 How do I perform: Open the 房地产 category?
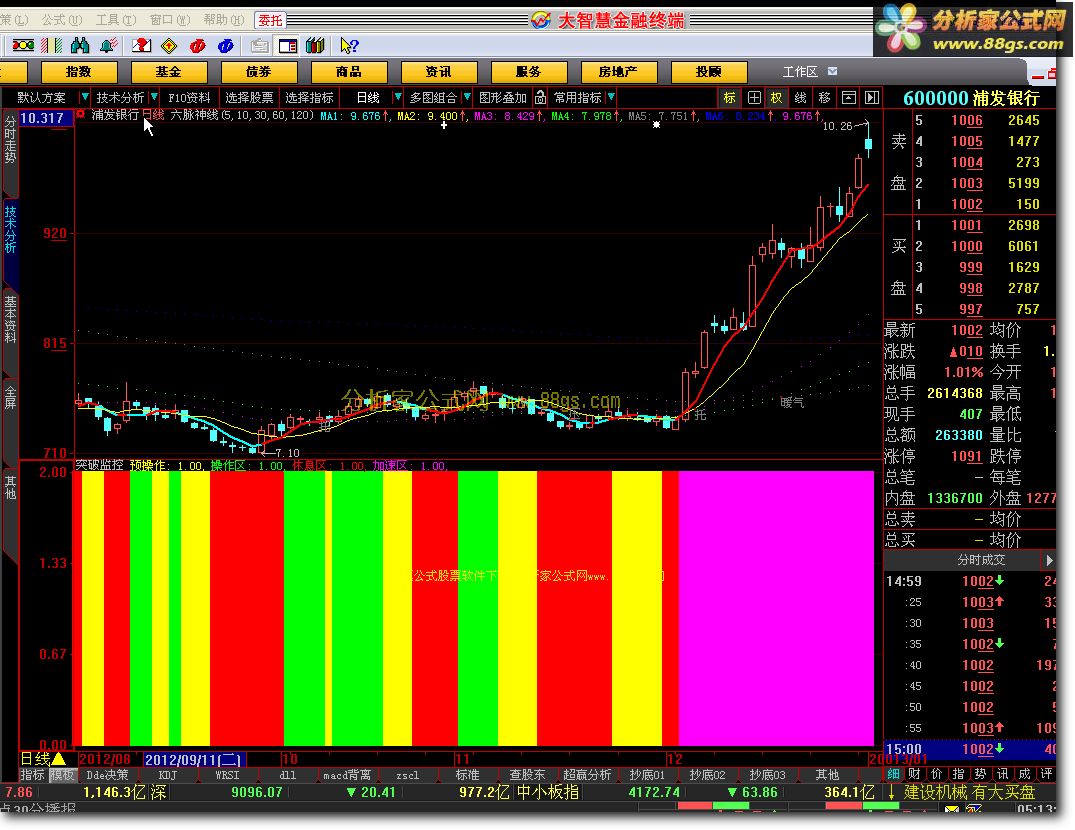(x=618, y=72)
